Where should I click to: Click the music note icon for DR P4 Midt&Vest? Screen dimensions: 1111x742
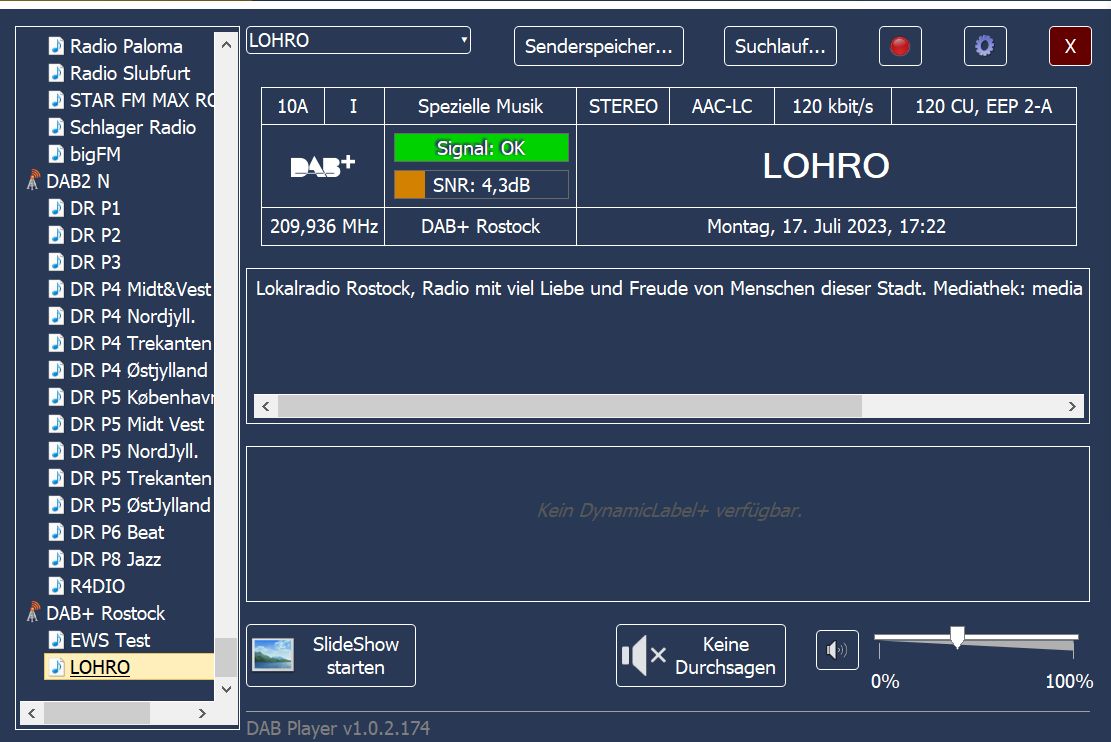56,288
